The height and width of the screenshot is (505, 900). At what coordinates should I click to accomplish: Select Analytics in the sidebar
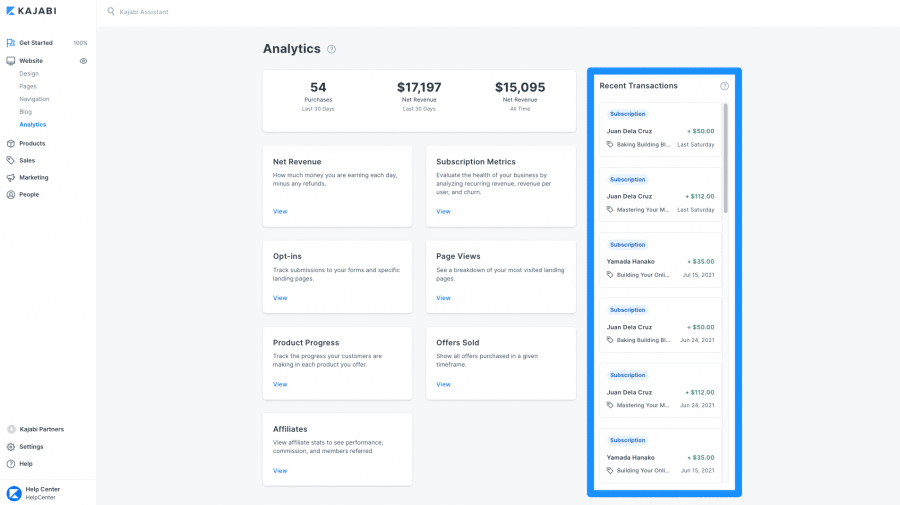point(32,124)
